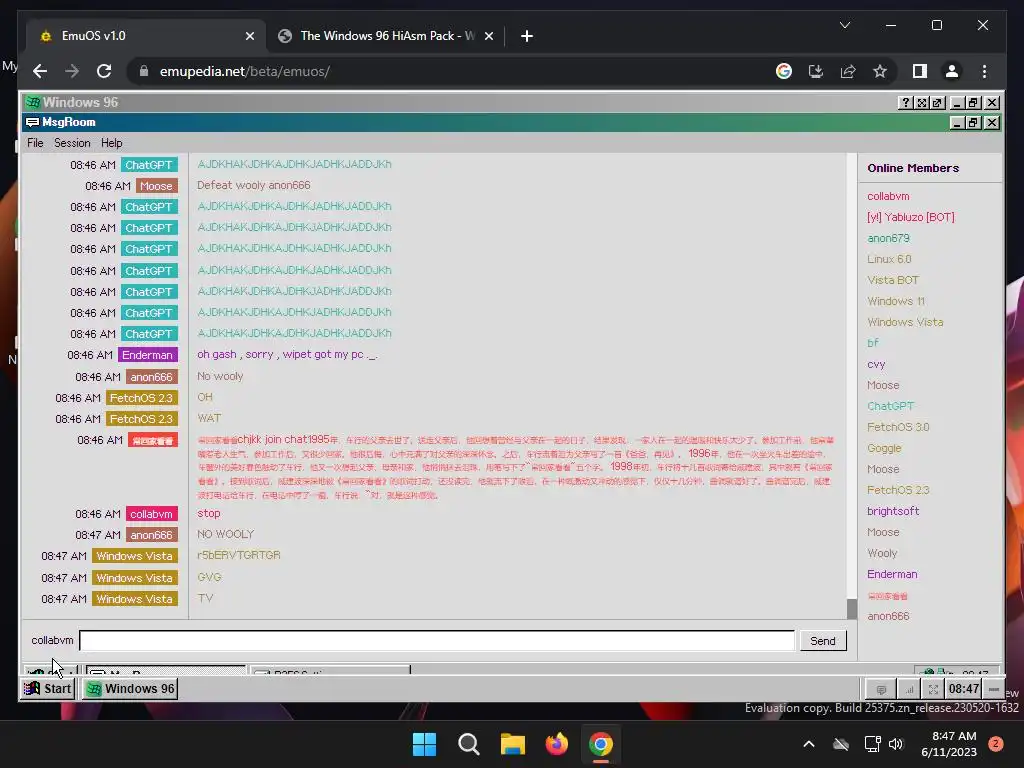Select [y!] Yabluzo [BOT] member
The height and width of the screenshot is (768, 1024).
coord(910,217)
